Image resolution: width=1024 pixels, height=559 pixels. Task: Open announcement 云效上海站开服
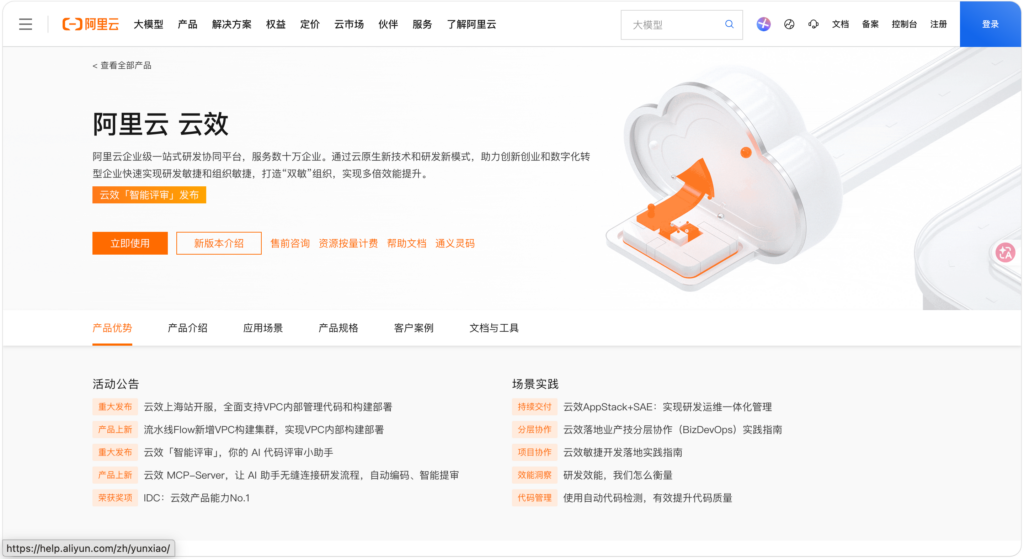(x=268, y=407)
